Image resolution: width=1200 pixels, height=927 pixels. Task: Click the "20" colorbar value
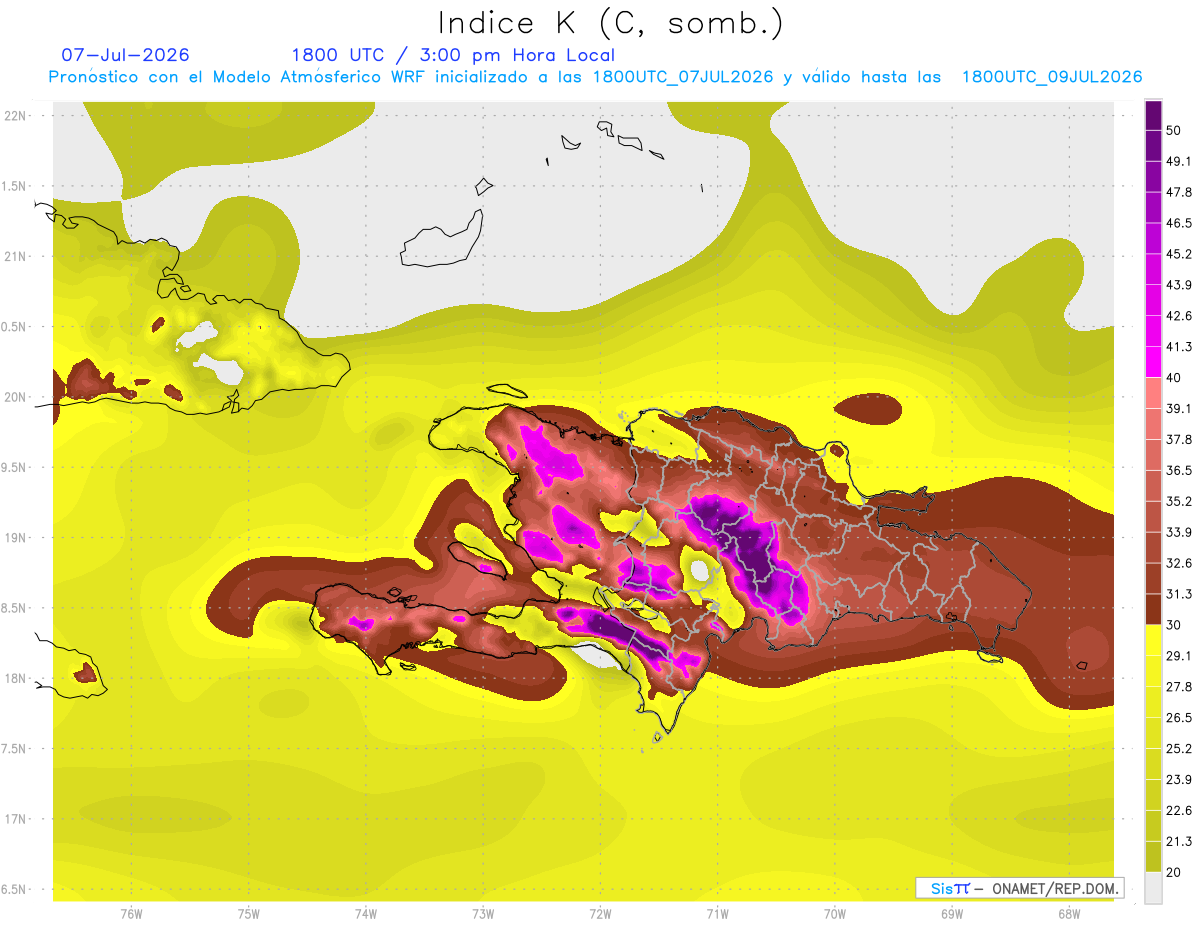click(x=1173, y=872)
